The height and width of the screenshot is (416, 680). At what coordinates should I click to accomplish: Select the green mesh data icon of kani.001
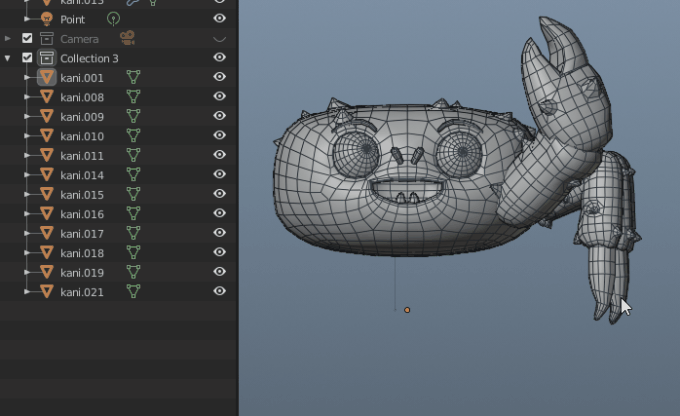point(134,77)
